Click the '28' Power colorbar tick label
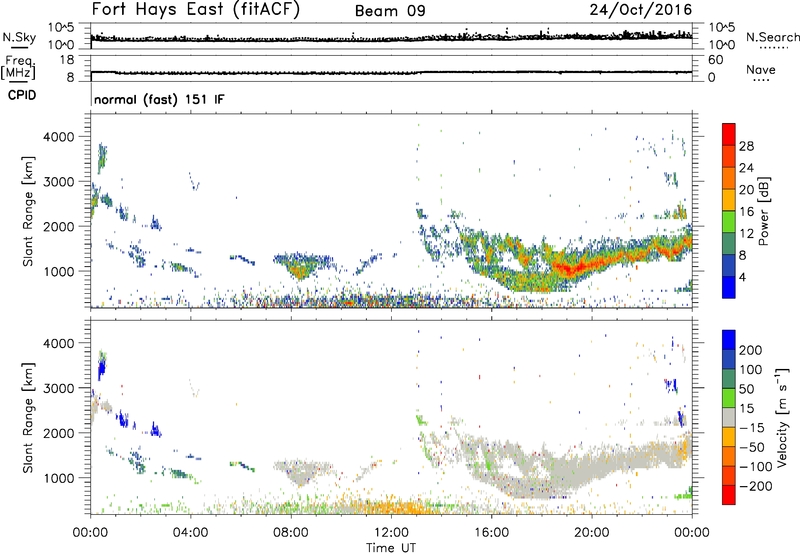Viewport: 800px width, 554px height. [x=746, y=146]
